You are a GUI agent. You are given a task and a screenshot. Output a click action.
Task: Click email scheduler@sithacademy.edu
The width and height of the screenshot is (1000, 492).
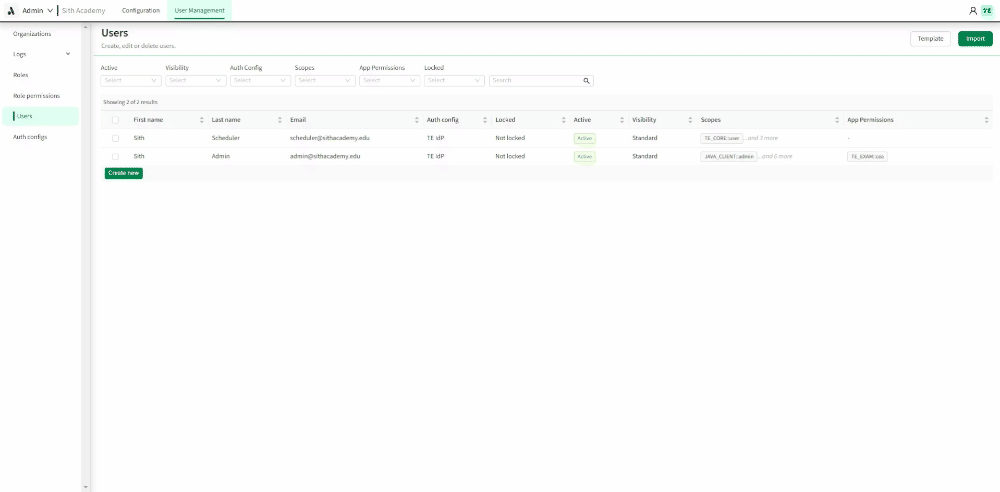pyautogui.click(x=330, y=138)
